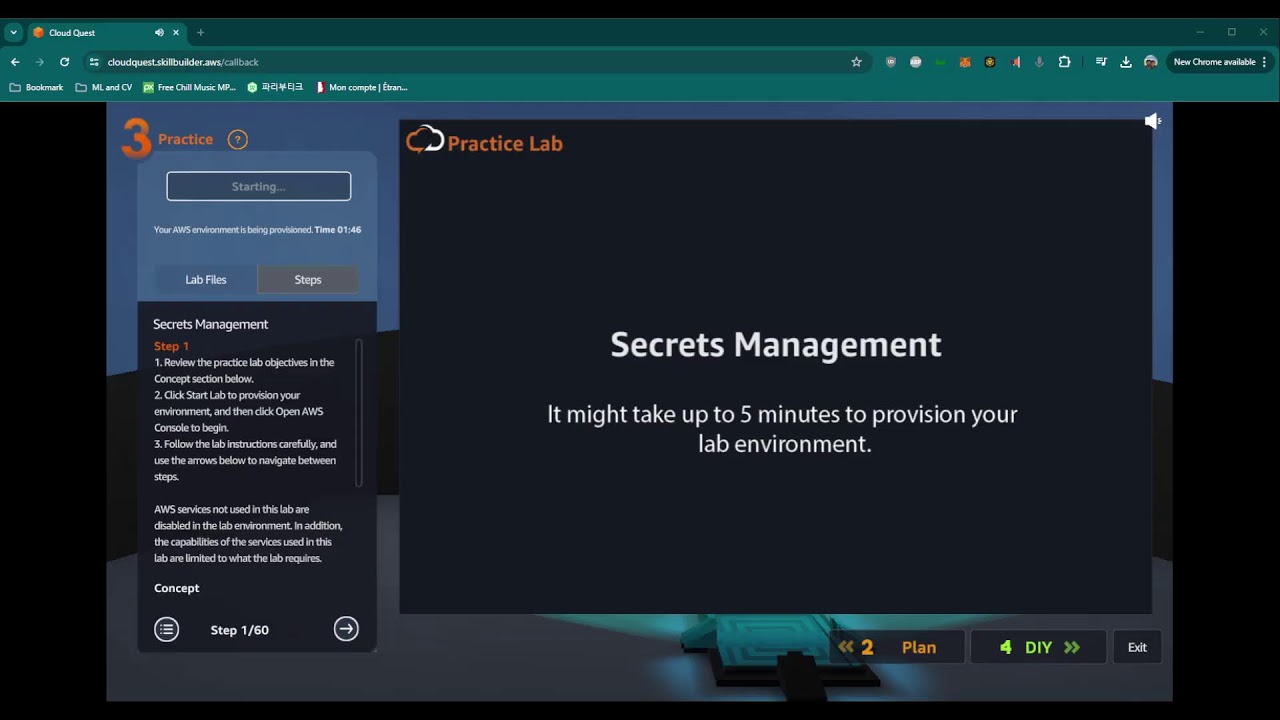Image resolution: width=1280 pixels, height=720 pixels.
Task: Open the tab search dropdown arrow
Action: click(13, 33)
